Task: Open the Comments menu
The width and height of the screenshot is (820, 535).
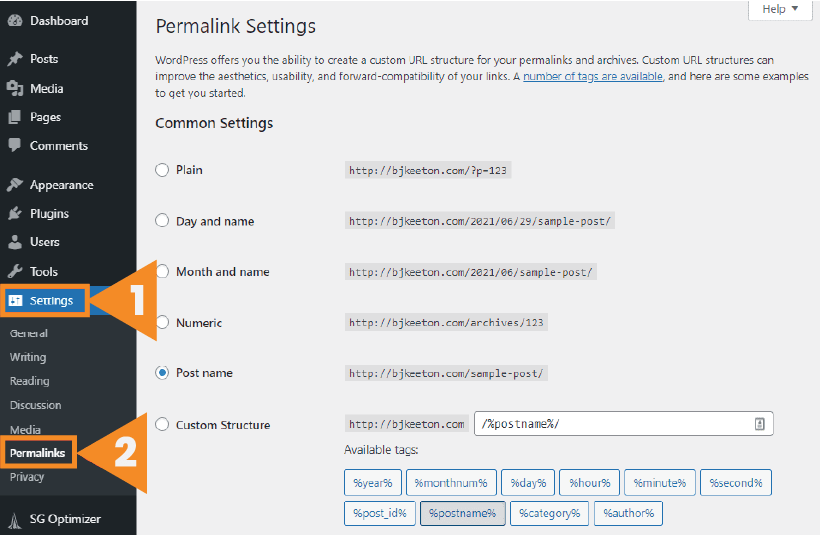Action: (x=59, y=145)
